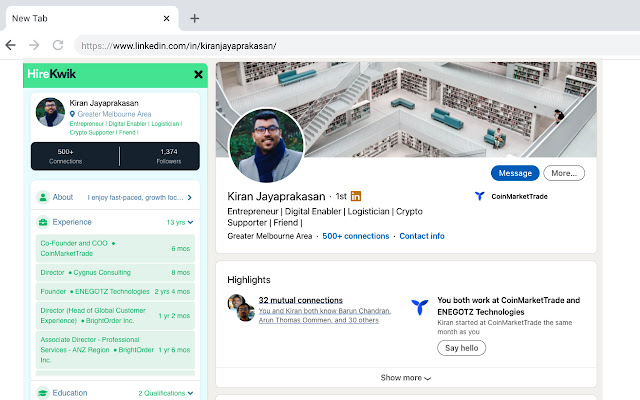This screenshot has width=640, height=400.
Task: Close the HireKwik panel with the X
Action: coord(198,74)
